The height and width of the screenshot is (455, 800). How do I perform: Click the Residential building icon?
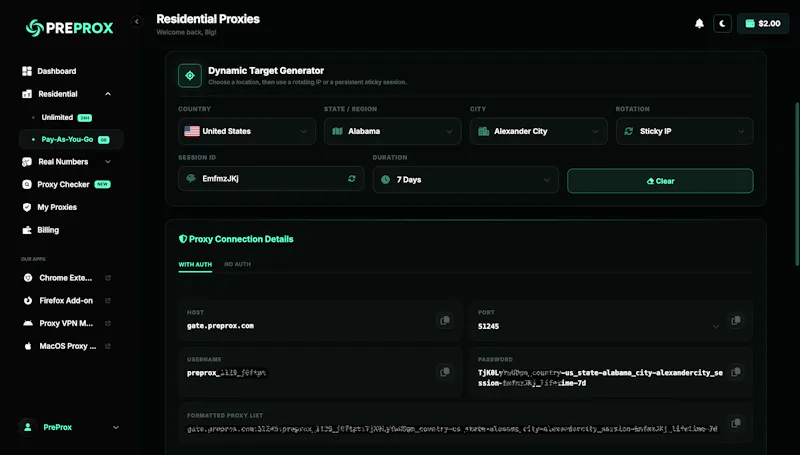click(x=27, y=94)
